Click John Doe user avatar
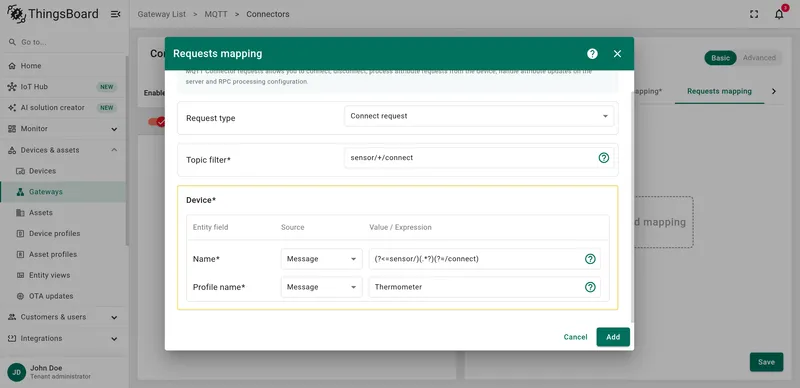 16,372
